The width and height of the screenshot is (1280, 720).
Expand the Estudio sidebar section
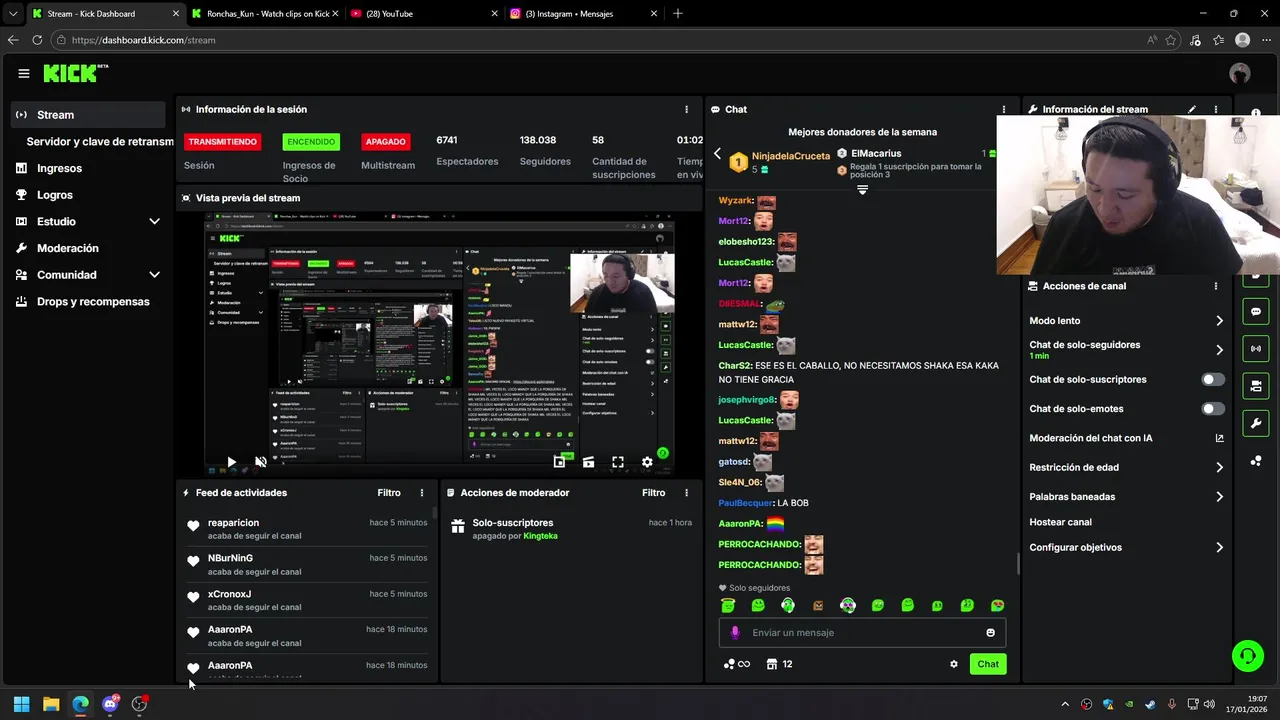tap(154, 221)
